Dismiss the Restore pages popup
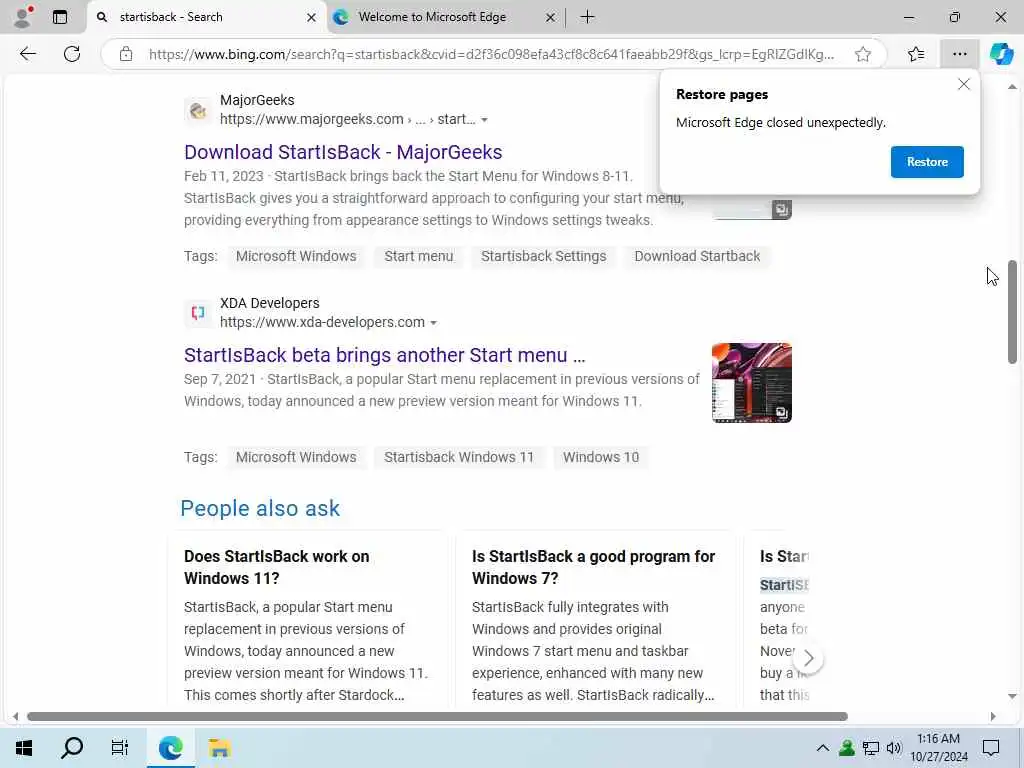Image resolution: width=1024 pixels, height=768 pixels. click(964, 84)
